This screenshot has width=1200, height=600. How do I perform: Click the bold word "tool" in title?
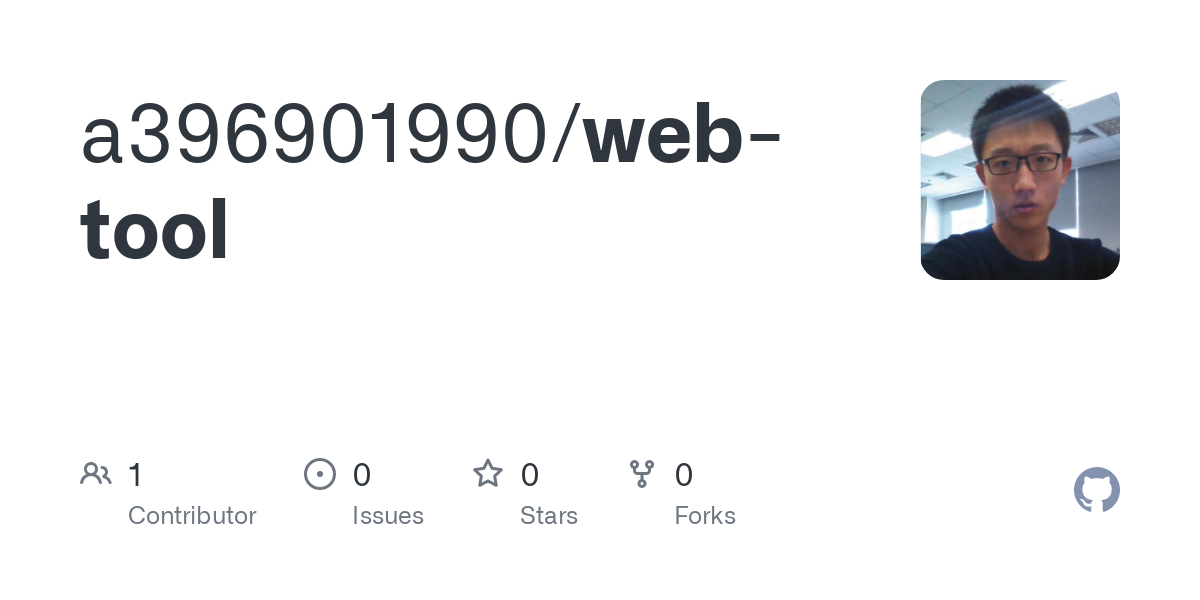(154, 229)
